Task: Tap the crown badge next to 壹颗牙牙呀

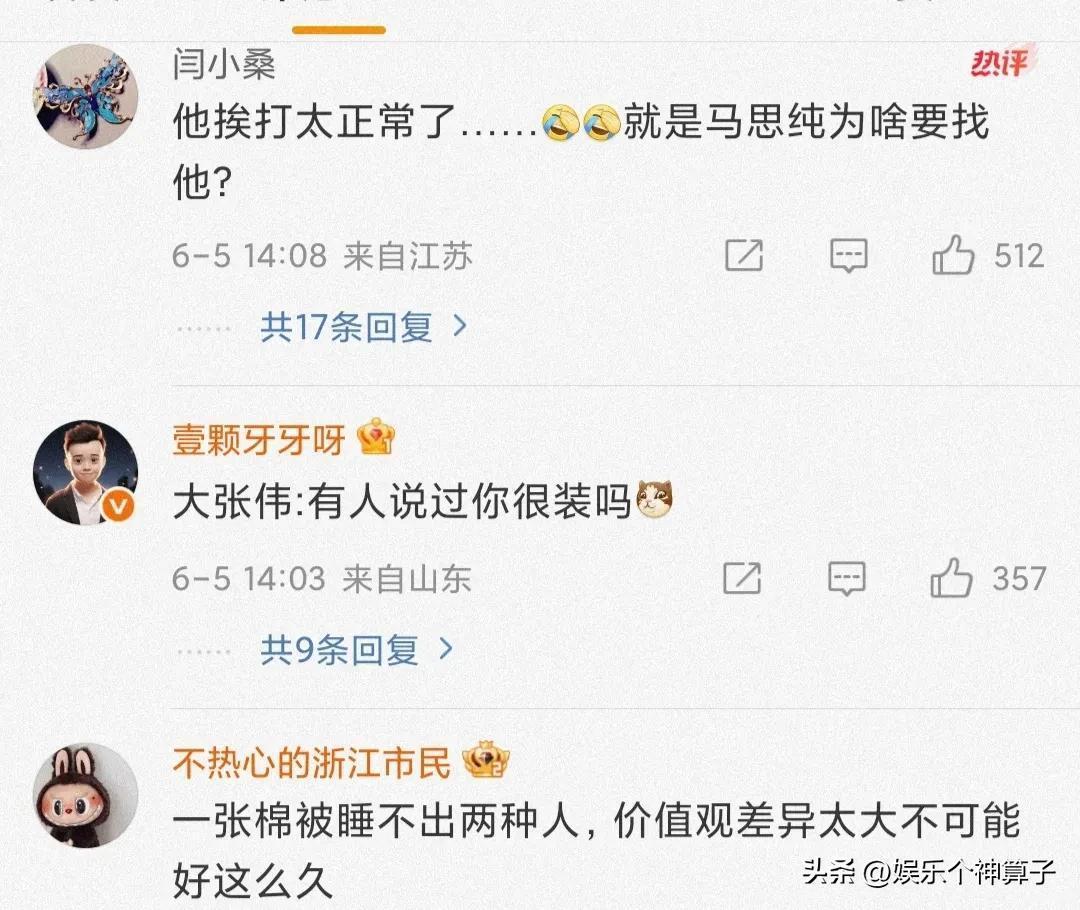Action: click(376, 437)
